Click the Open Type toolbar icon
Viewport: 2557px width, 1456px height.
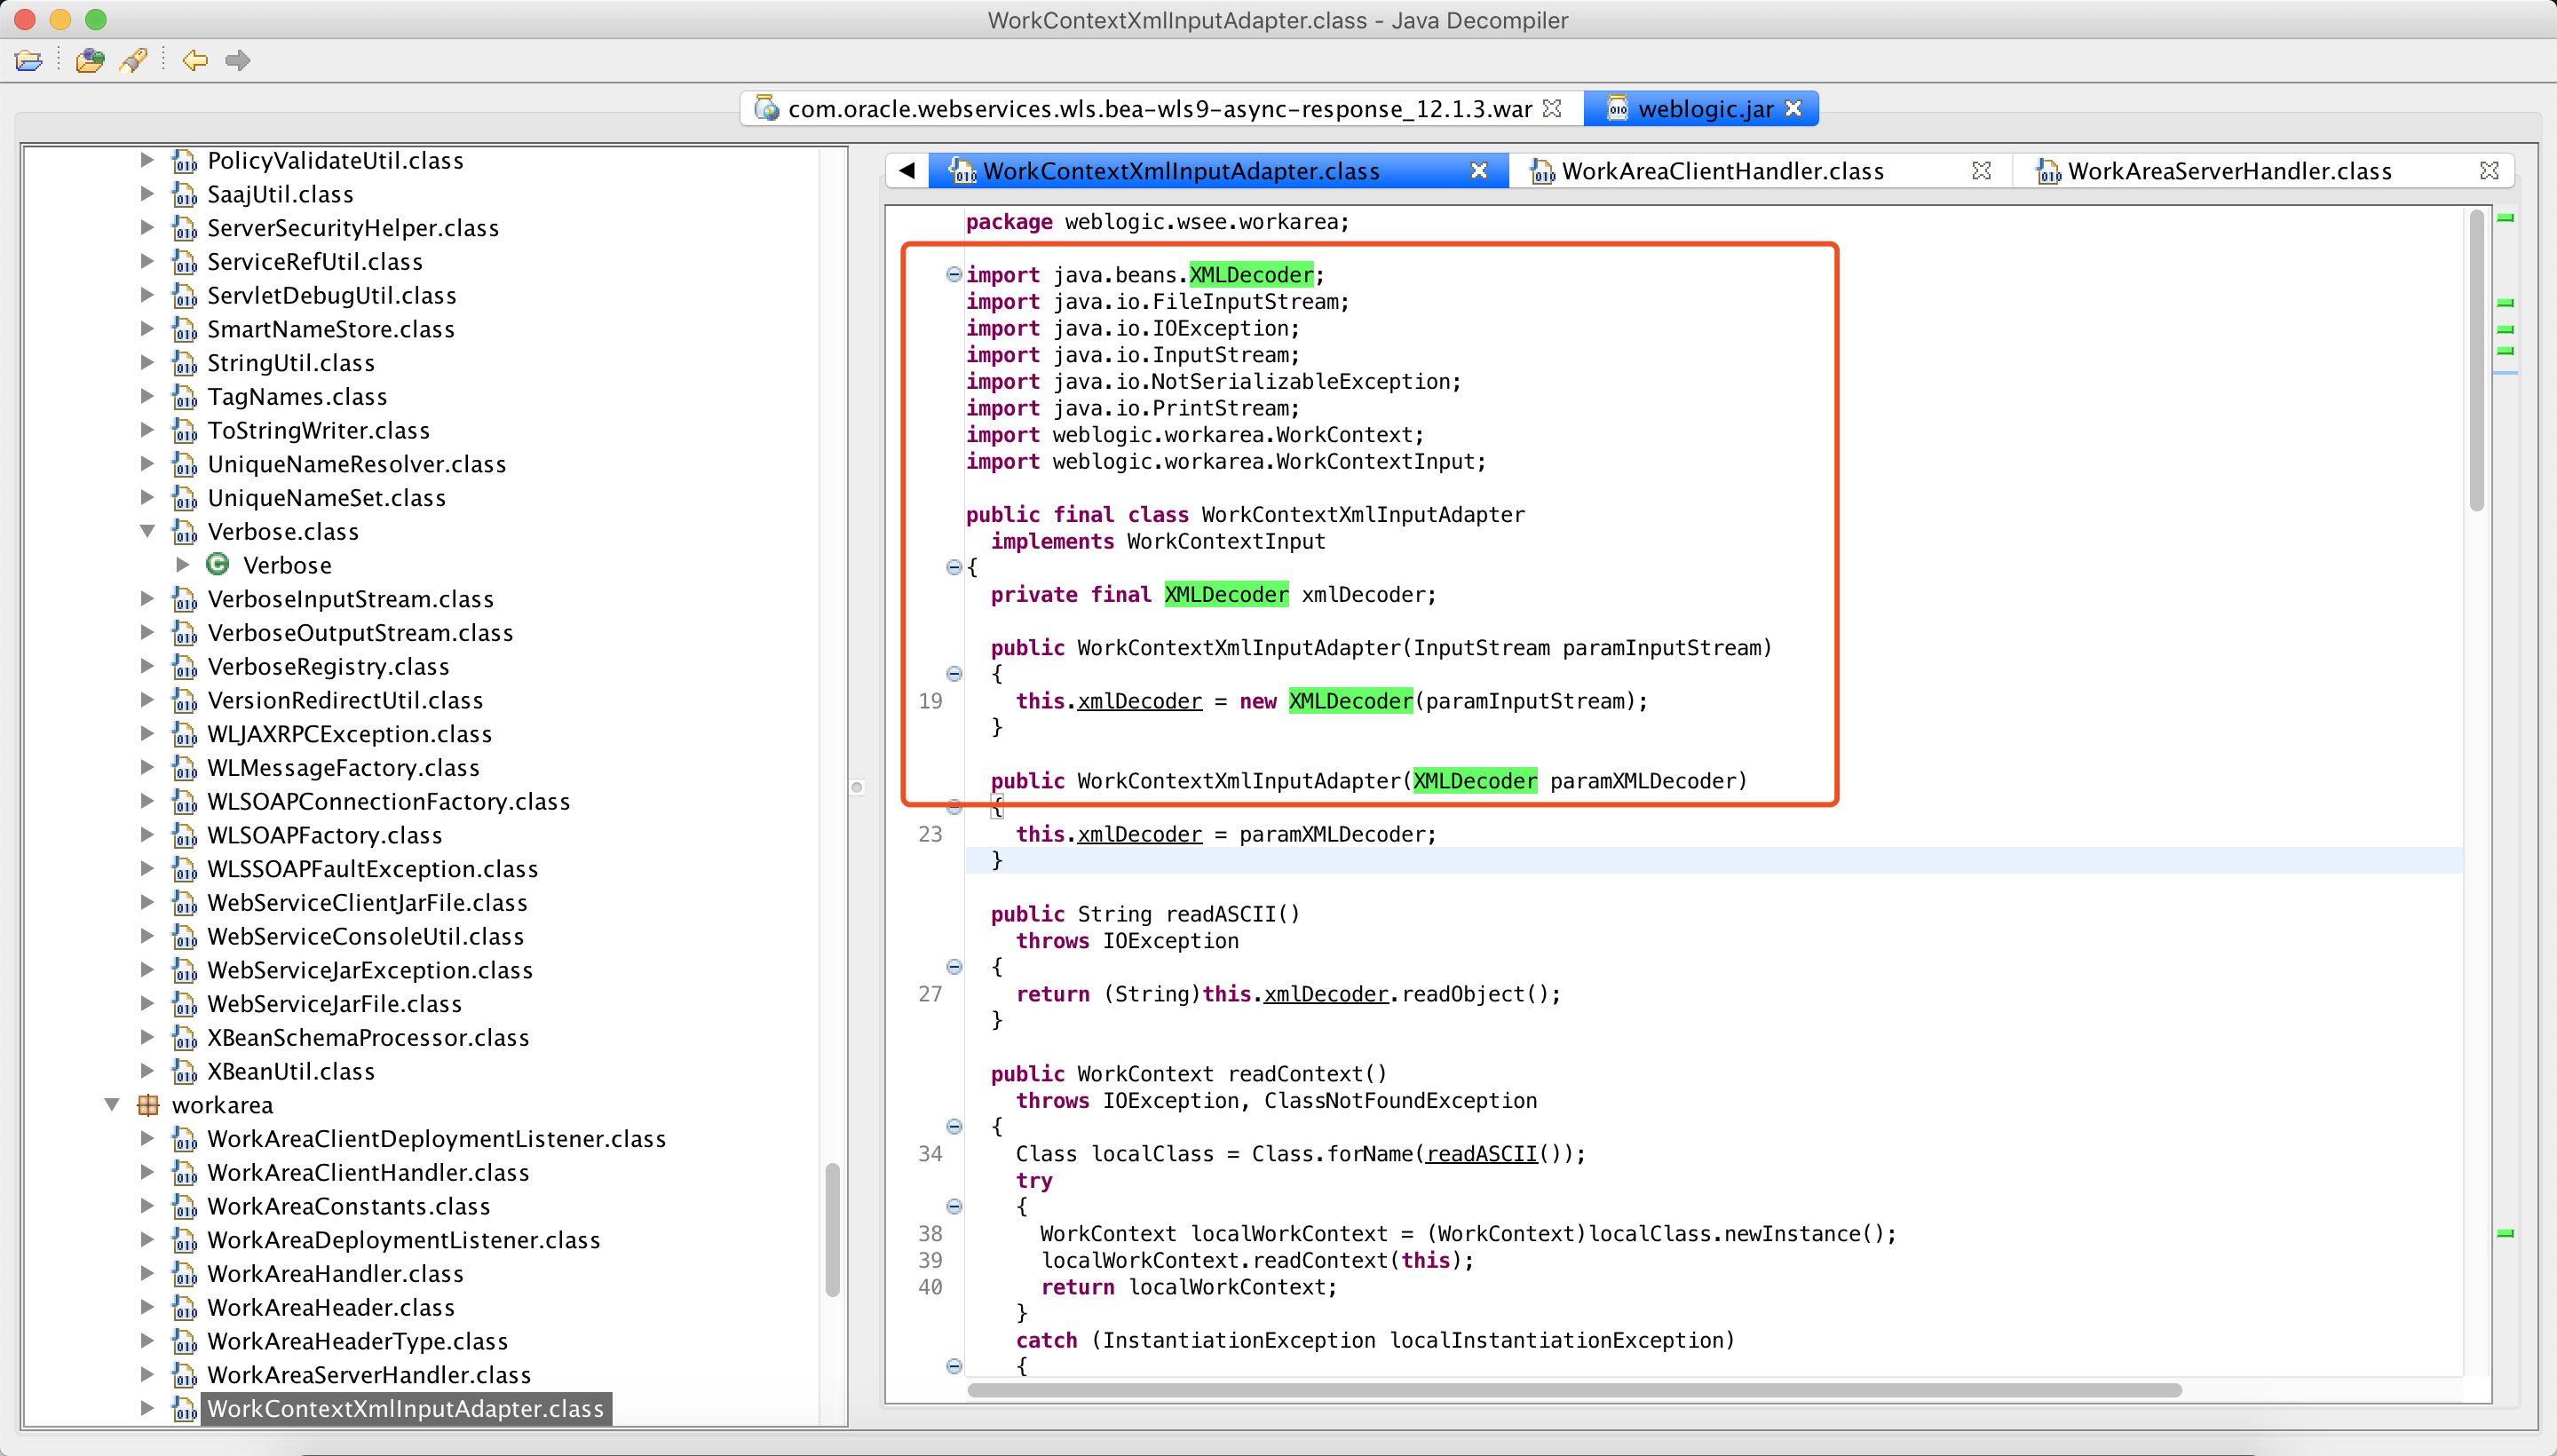point(90,61)
